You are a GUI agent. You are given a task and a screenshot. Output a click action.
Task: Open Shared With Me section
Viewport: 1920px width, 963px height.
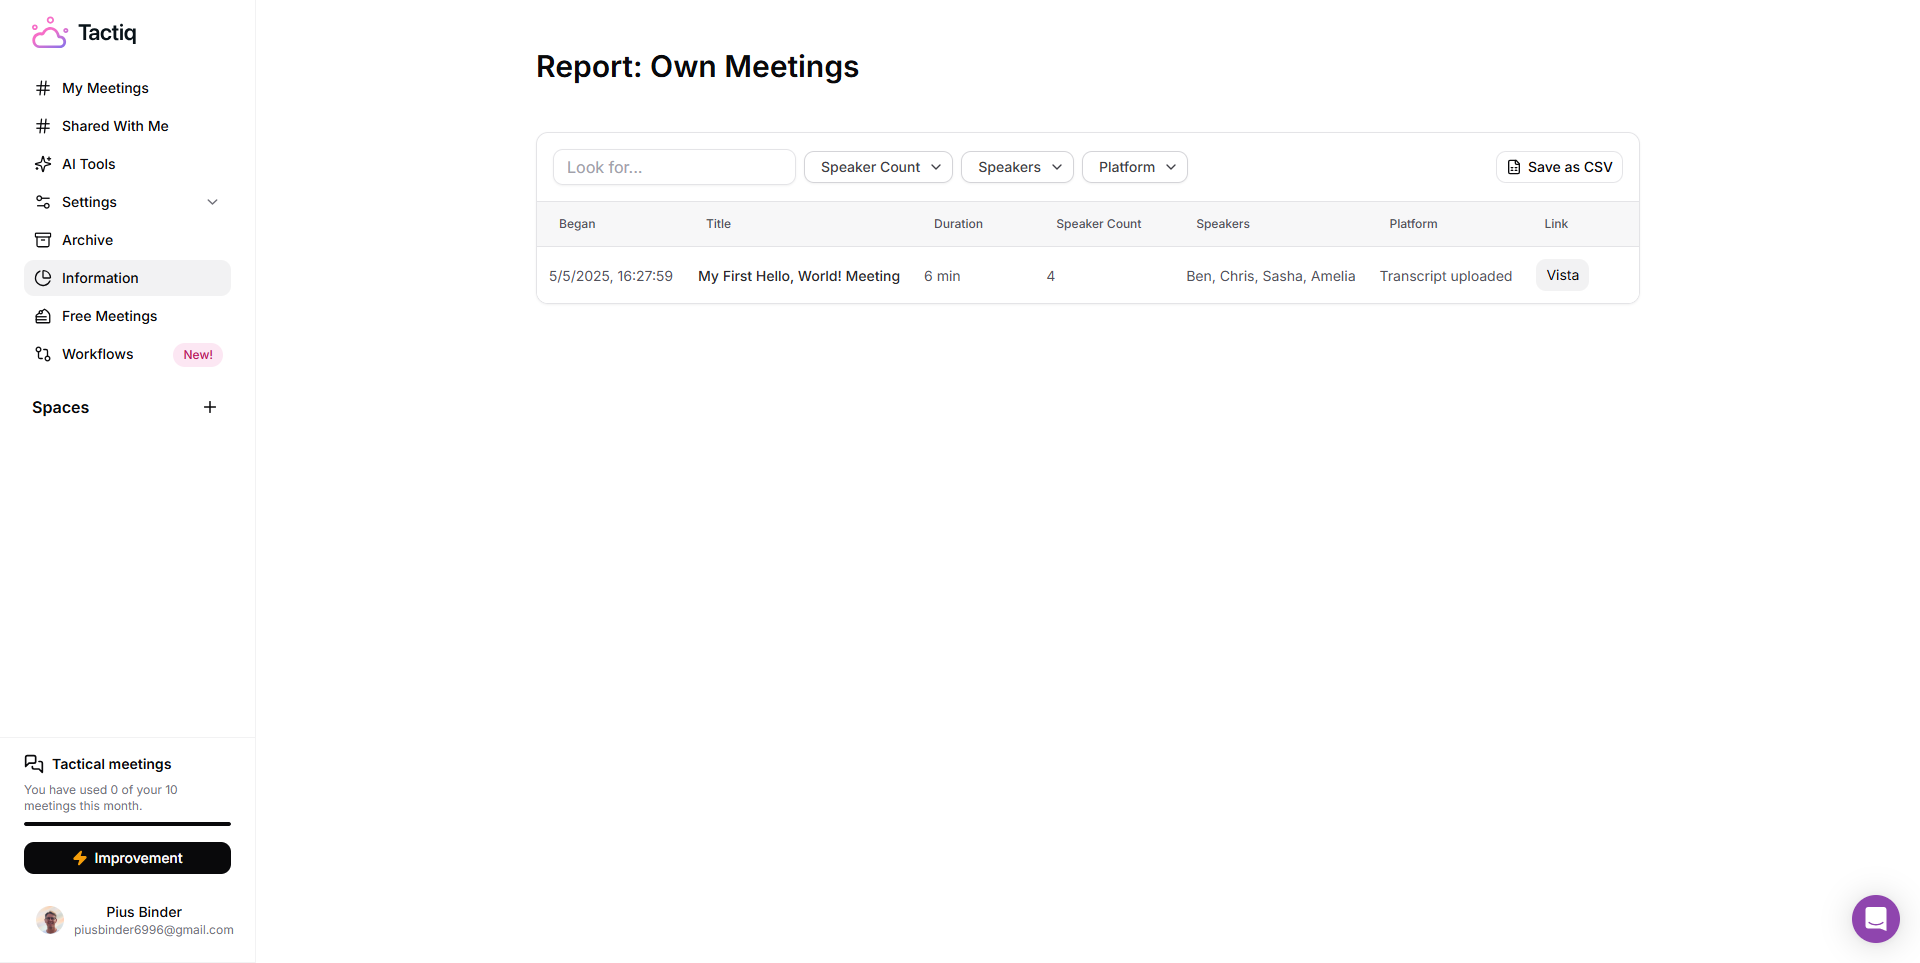(115, 126)
